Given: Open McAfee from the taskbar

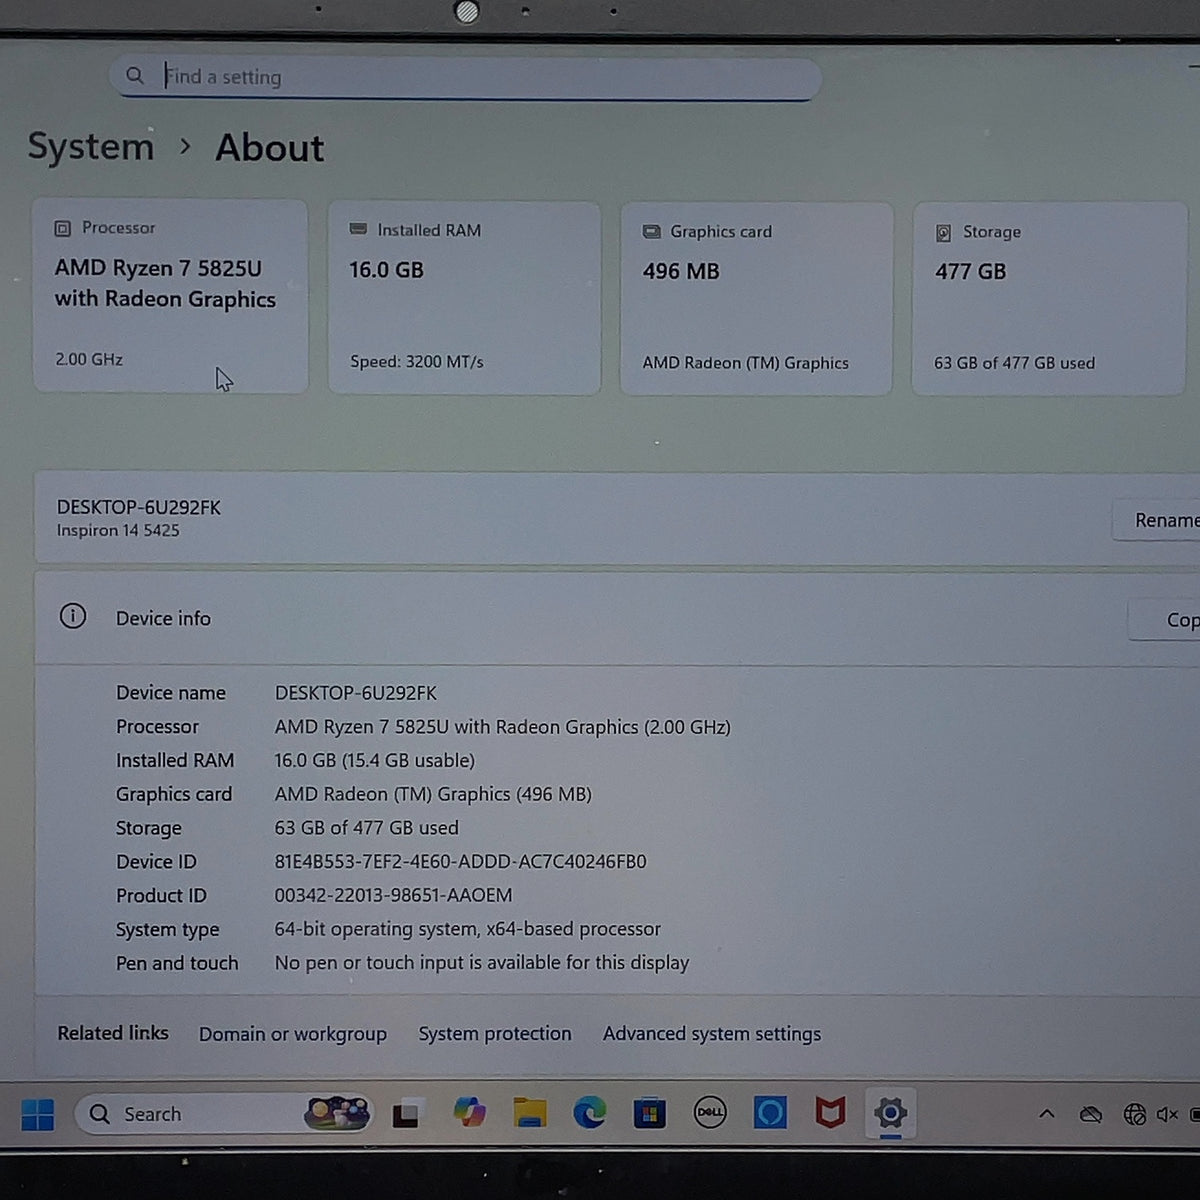Looking at the screenshot, I should pyautogui.click(x=830, y=1112).
